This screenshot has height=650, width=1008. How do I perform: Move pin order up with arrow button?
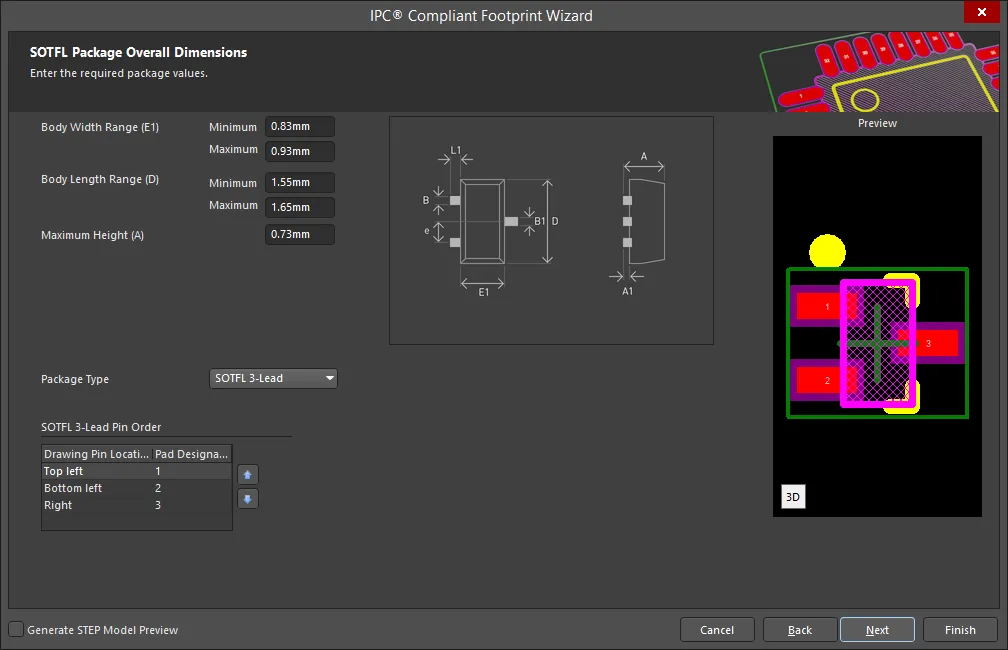(248, 474)
